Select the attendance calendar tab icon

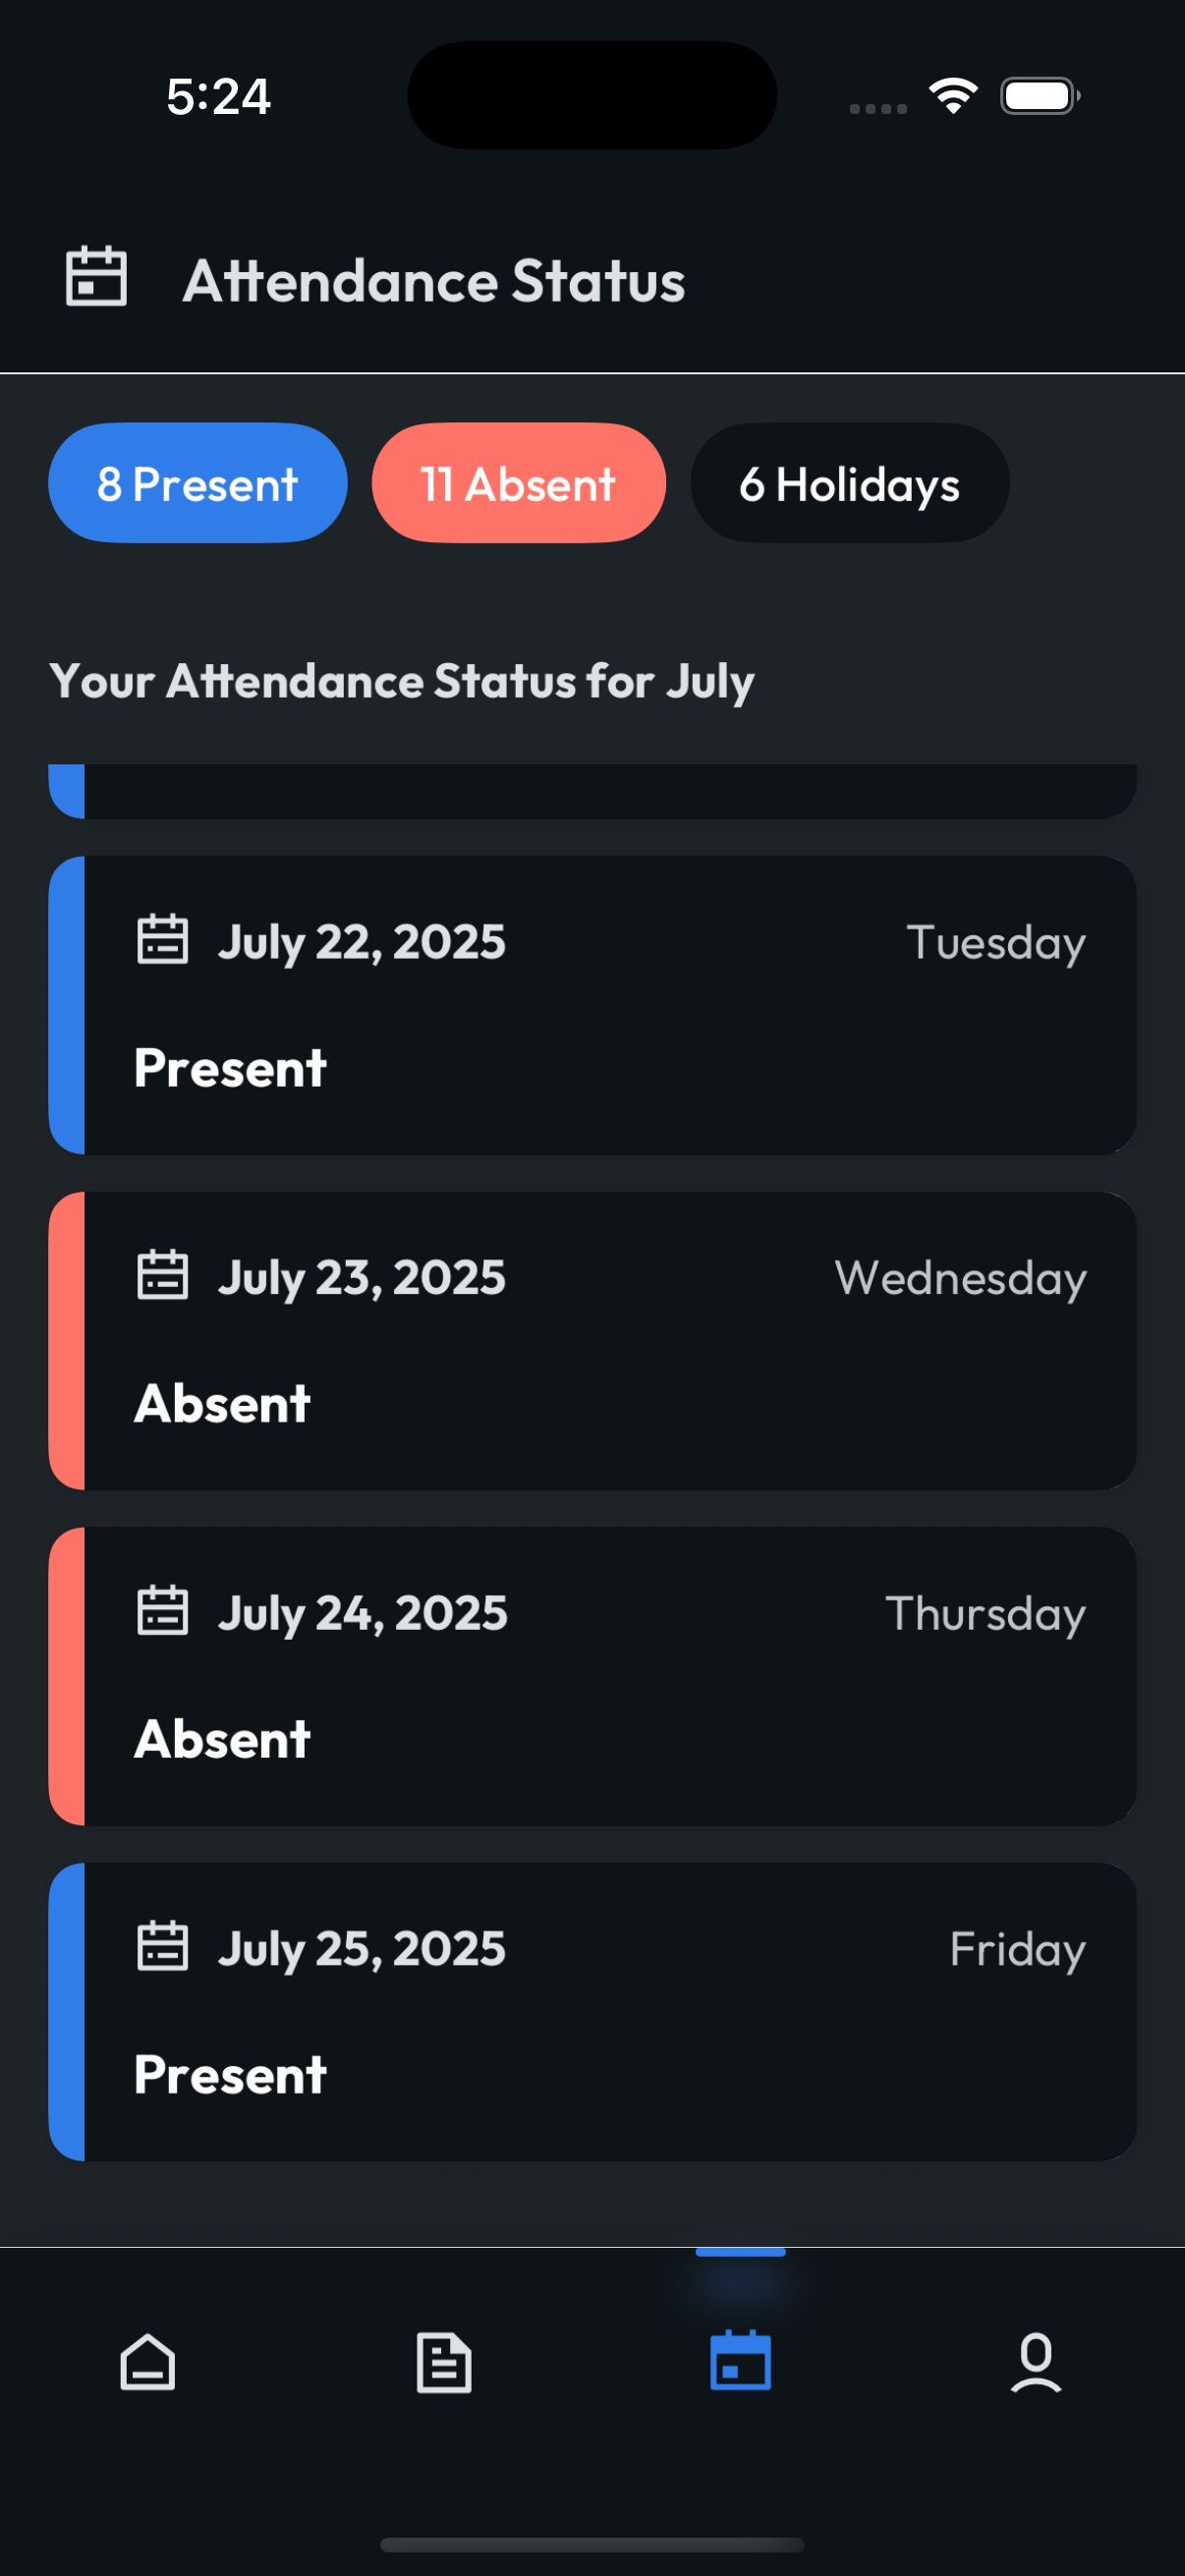(740, 2360)
